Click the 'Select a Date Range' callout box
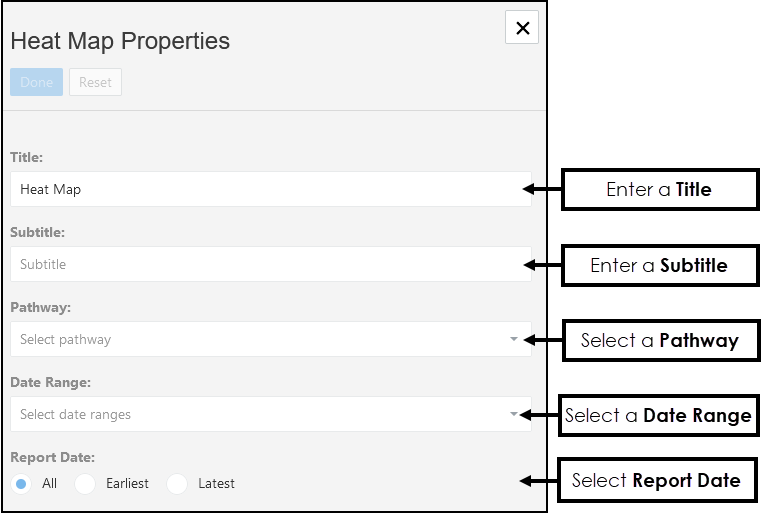Screen dimensions: 768x520 pyautogui.click(x=658, y=415)
